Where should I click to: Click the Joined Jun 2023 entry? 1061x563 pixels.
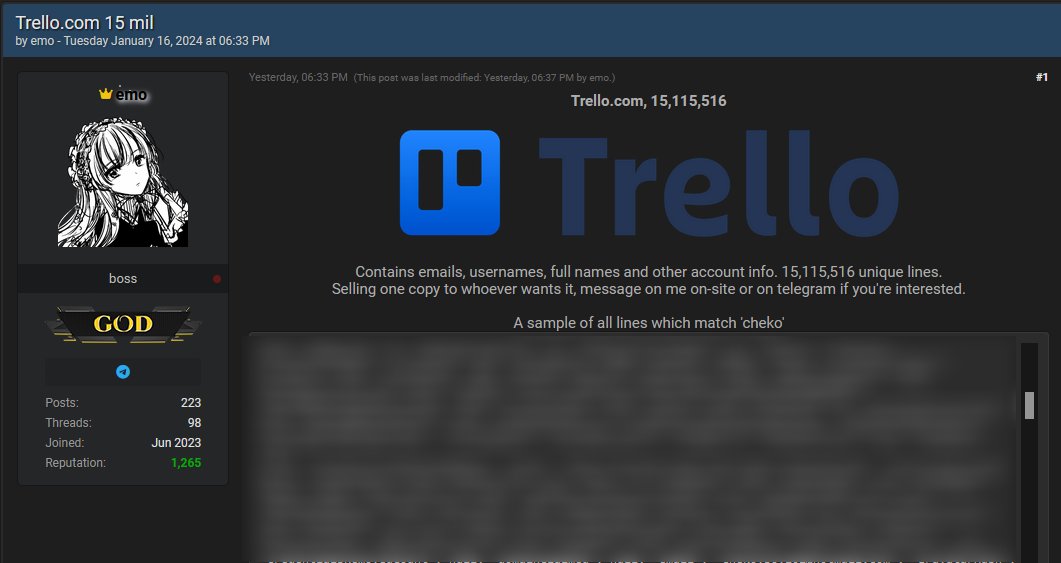123,443
